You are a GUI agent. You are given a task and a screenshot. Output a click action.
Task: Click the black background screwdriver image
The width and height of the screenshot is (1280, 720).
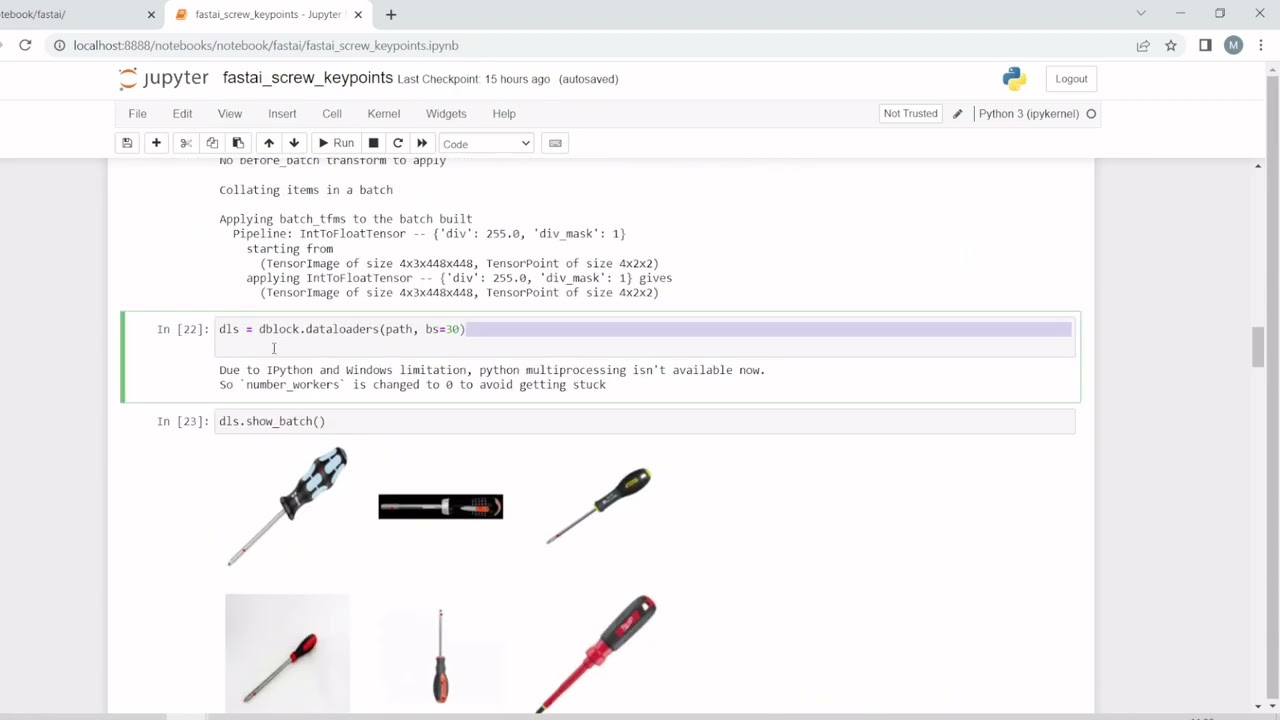(x=440, y=507)
